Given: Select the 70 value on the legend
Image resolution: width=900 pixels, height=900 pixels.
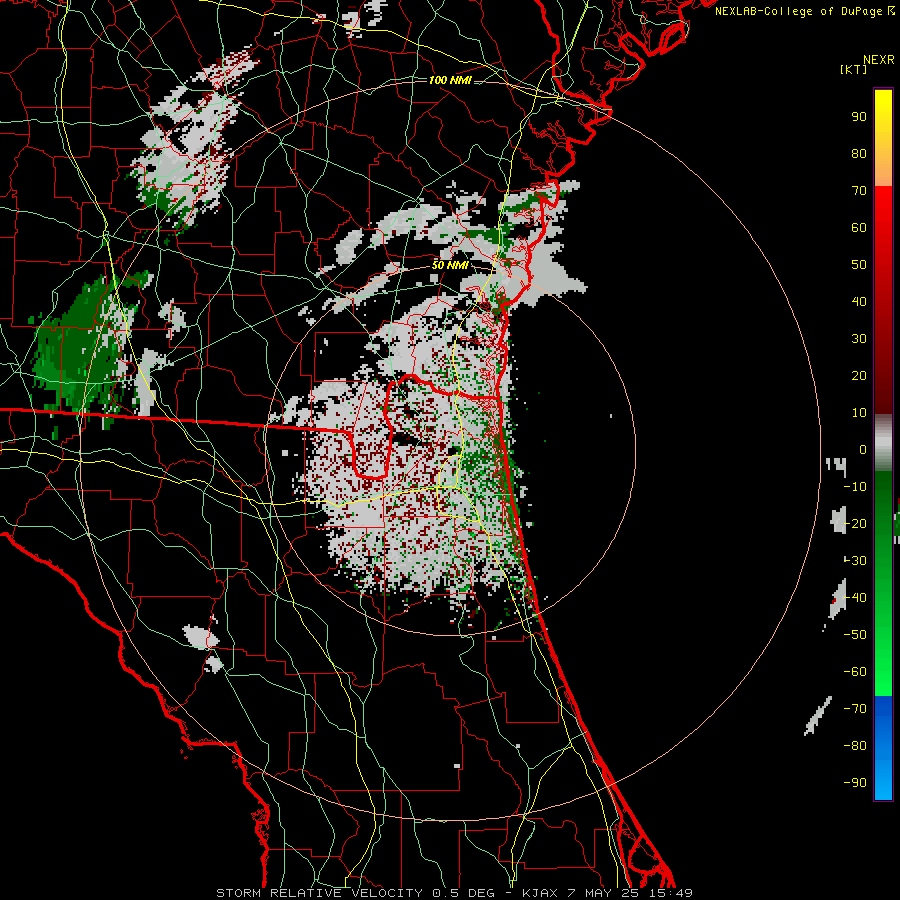Looking at the screenshot, I should pos(859,191).
